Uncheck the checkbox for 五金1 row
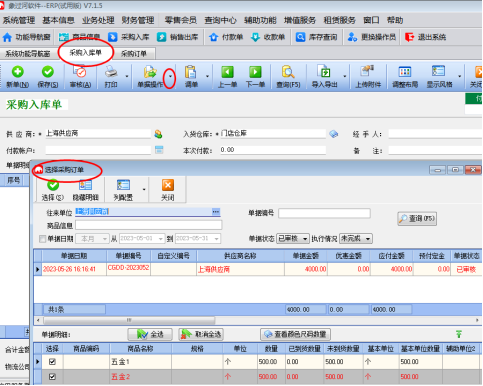The width and height of the screenshot is (483, 386). coord(52,362)
